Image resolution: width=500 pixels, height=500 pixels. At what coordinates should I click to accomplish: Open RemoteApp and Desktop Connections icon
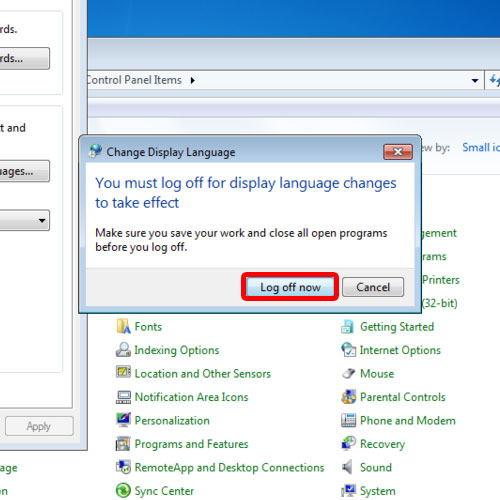(123, 467)
